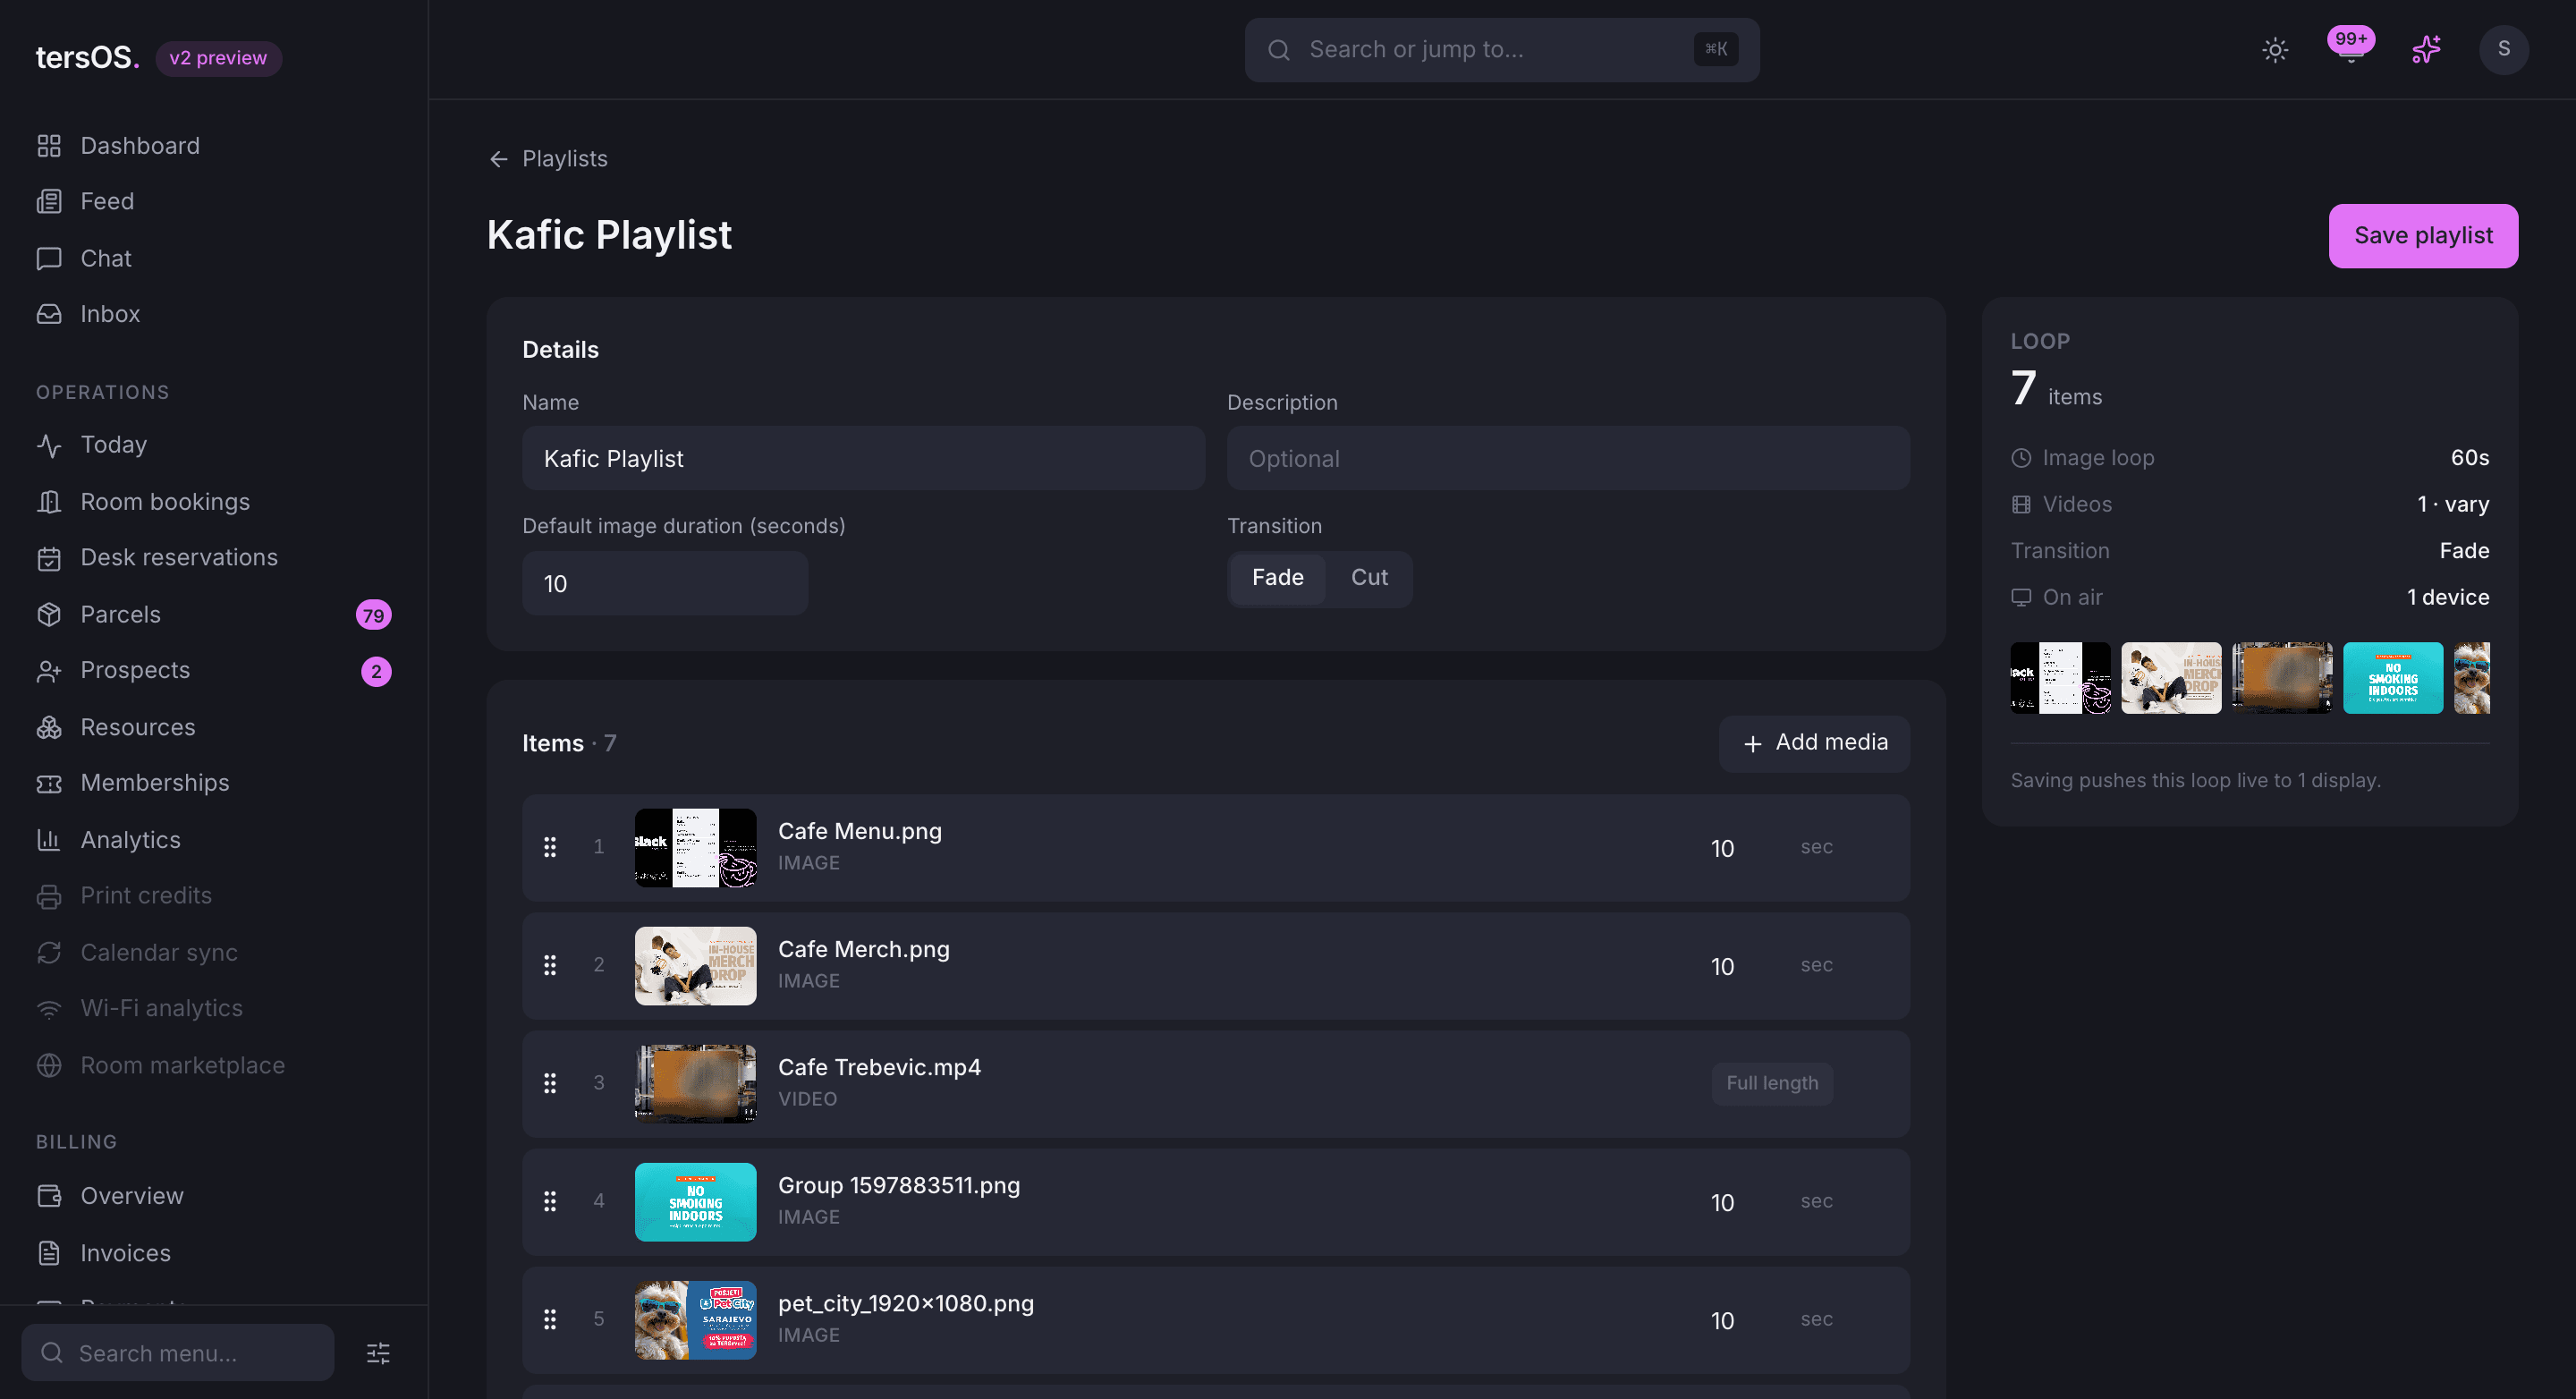Grab the drag handle for Cafe Trebevic.mp4
This screenshot has height=1399, width=2576.
[550, 1083]
